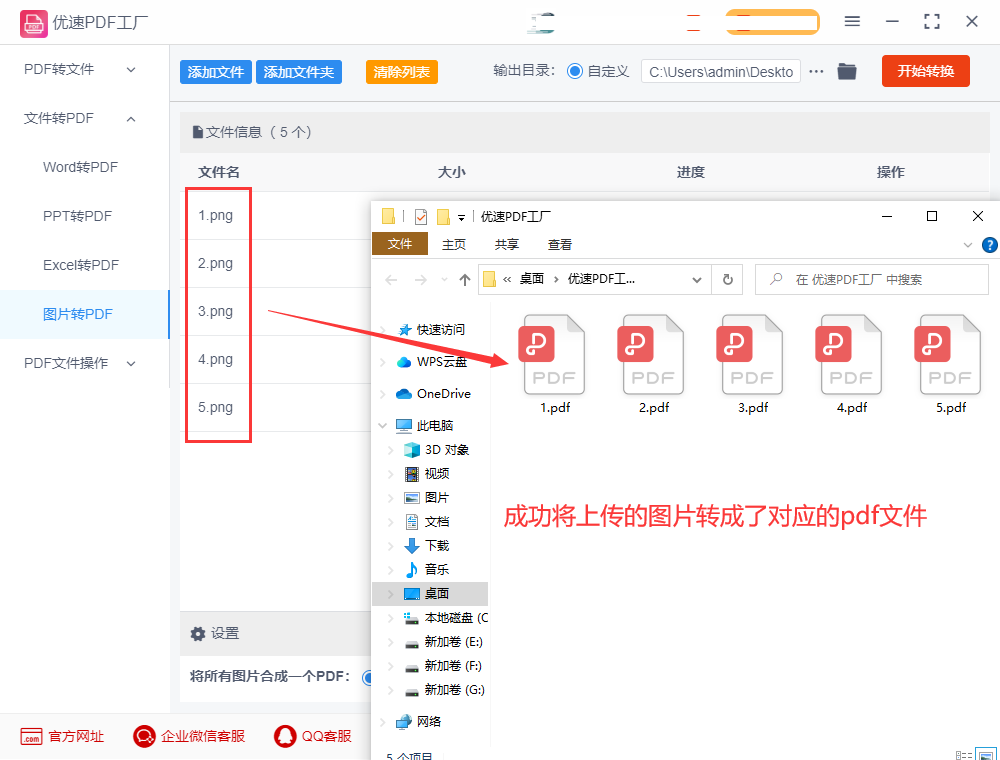
Task: Click the Explorer forward arrow
Action: coord(421,279)
